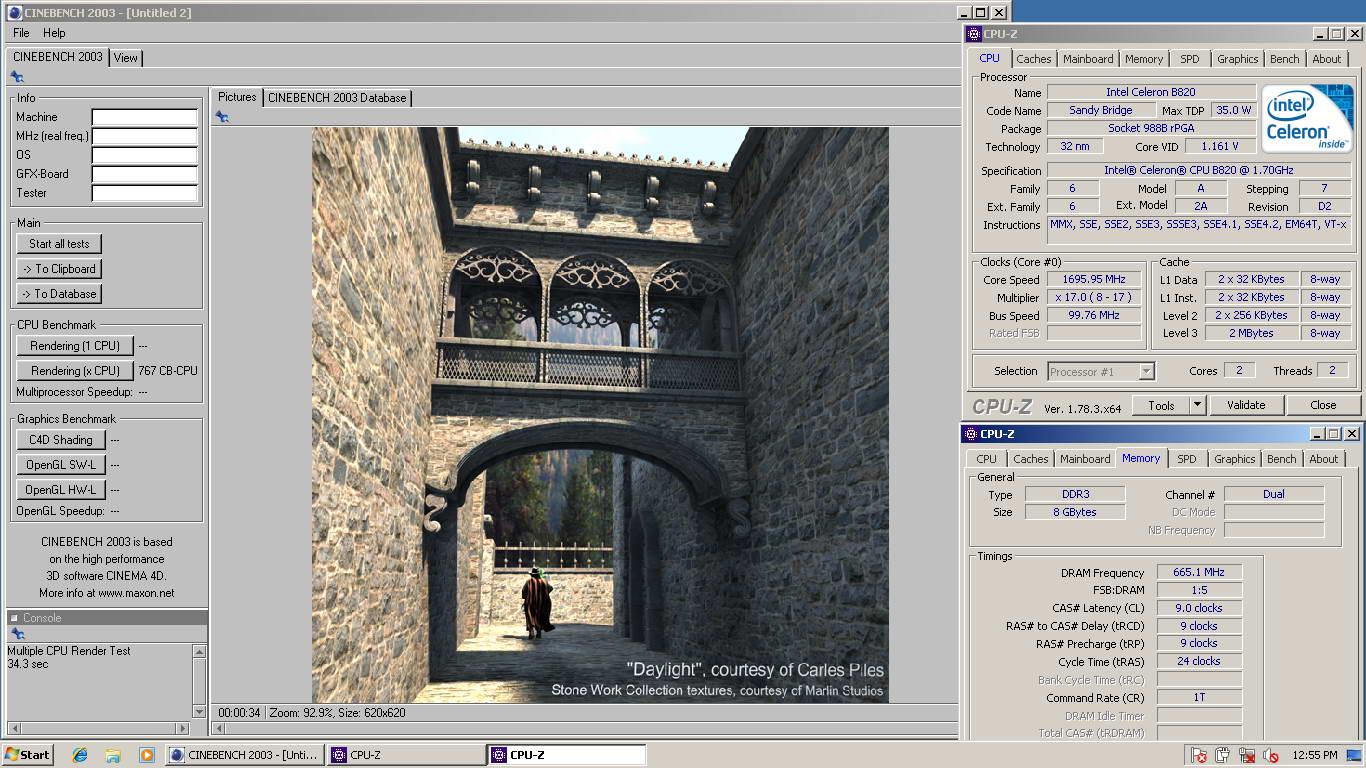Launch media player icon in quick launch
This screenshot has height=768, width=1366.
pos(146,755)
